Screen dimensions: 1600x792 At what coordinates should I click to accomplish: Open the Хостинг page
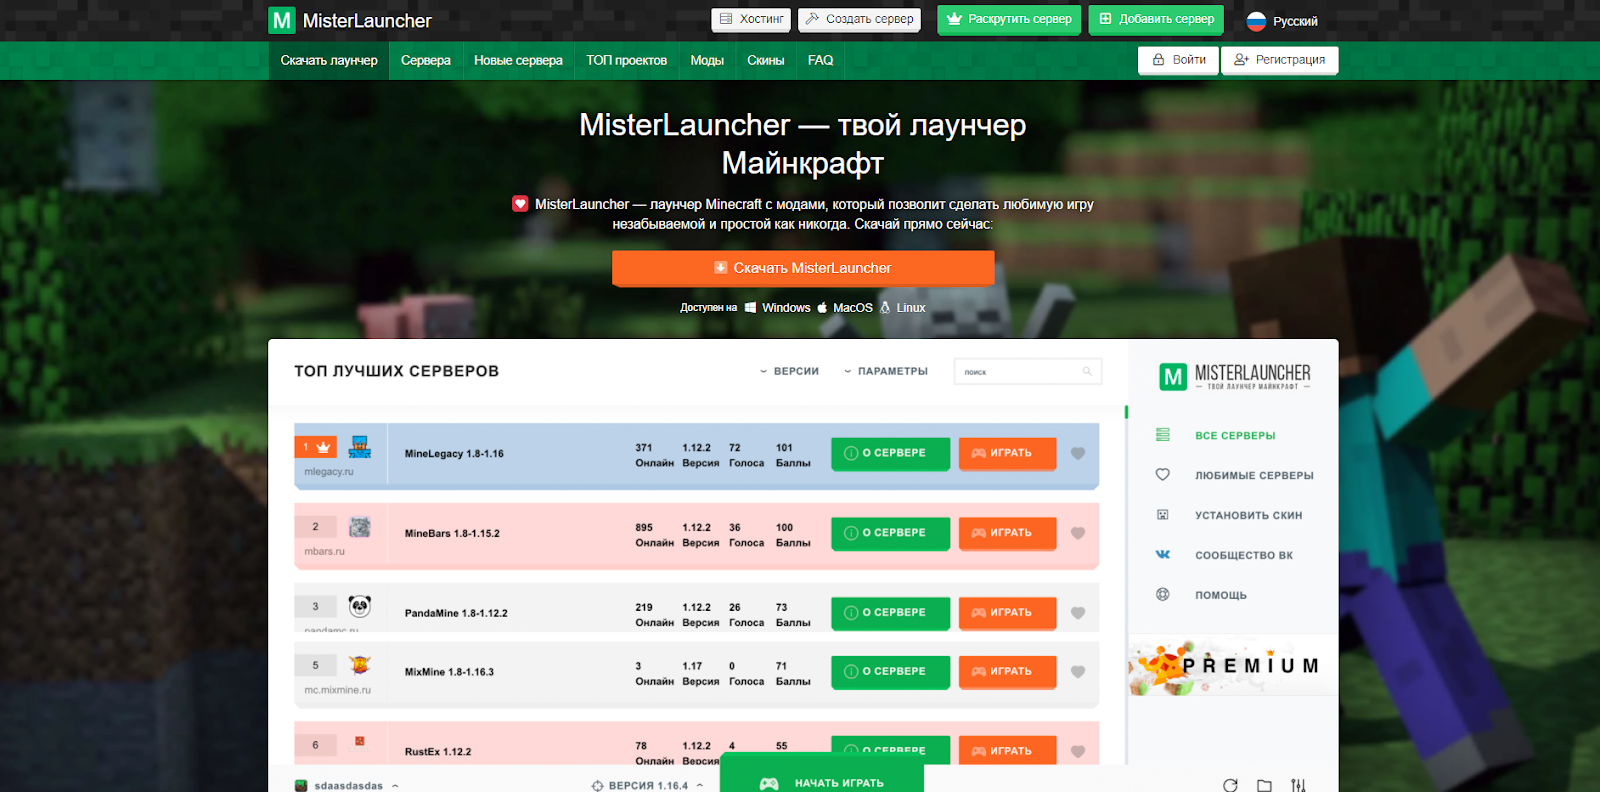point(751,19)
